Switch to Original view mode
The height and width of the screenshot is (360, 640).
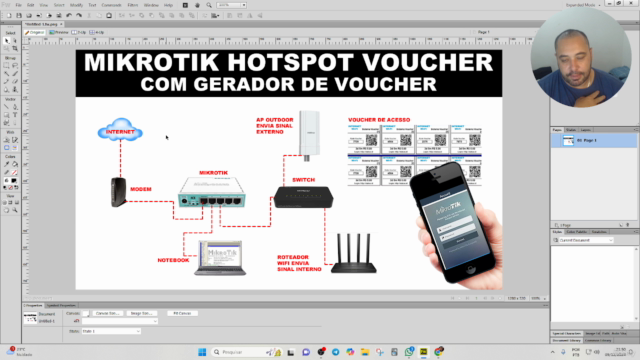coord(34,32)
